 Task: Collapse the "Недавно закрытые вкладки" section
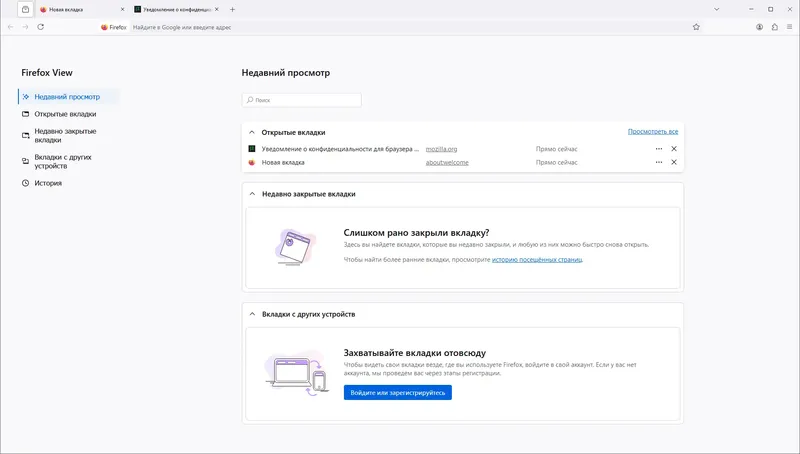252,194
